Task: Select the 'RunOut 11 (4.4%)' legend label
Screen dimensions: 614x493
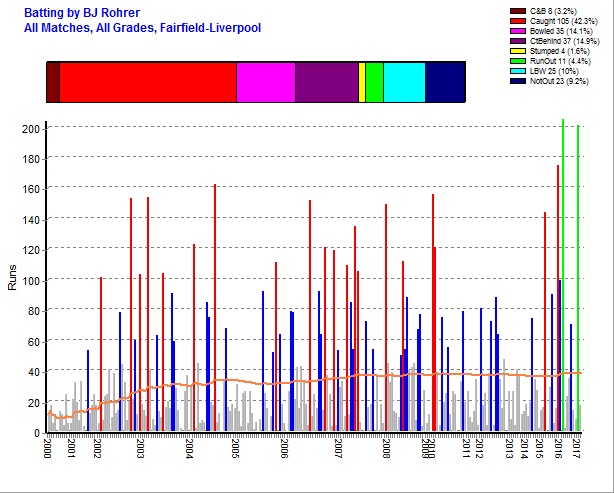Action: click(564, 62)
